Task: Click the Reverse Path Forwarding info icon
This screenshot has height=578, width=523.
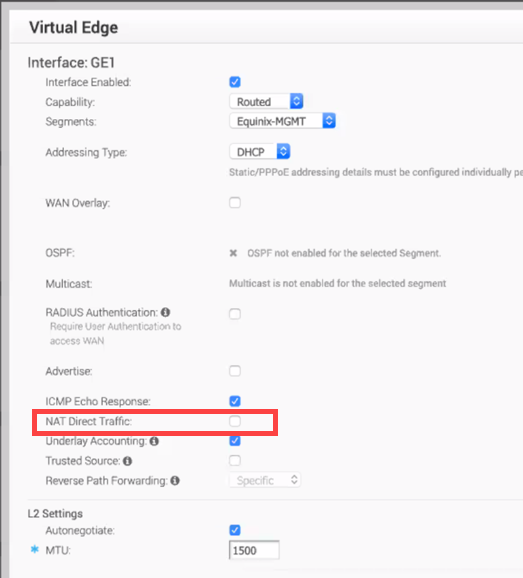Action: coord(175,481)
